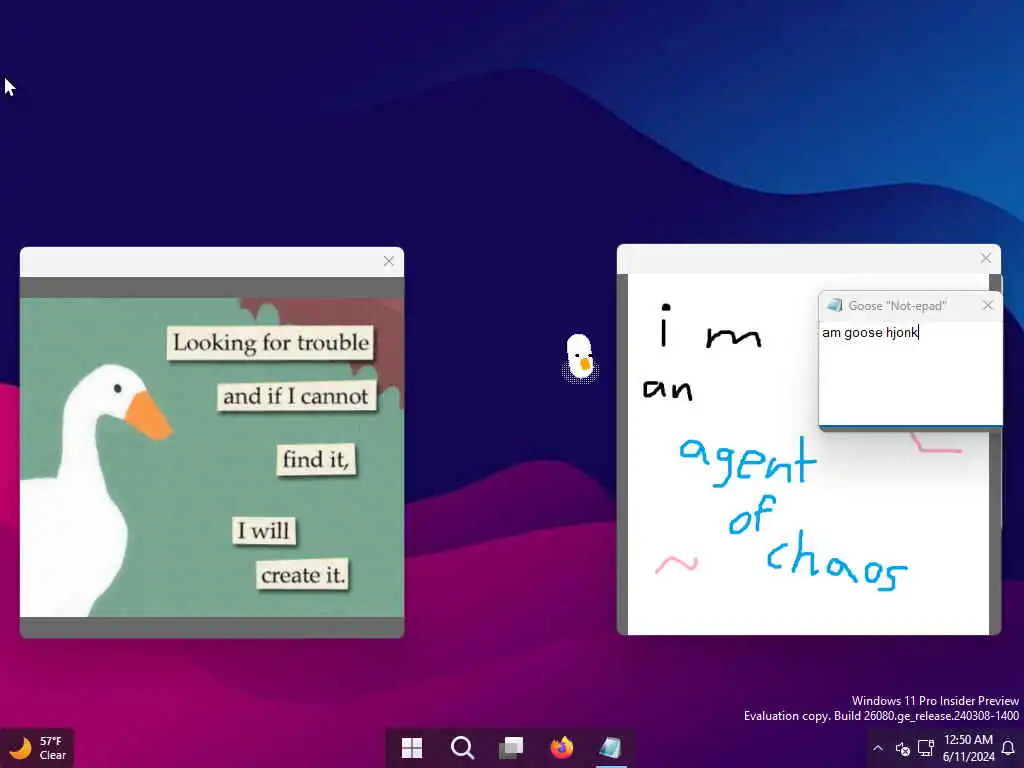Open Task View on the taskbar

pos(511,748)
